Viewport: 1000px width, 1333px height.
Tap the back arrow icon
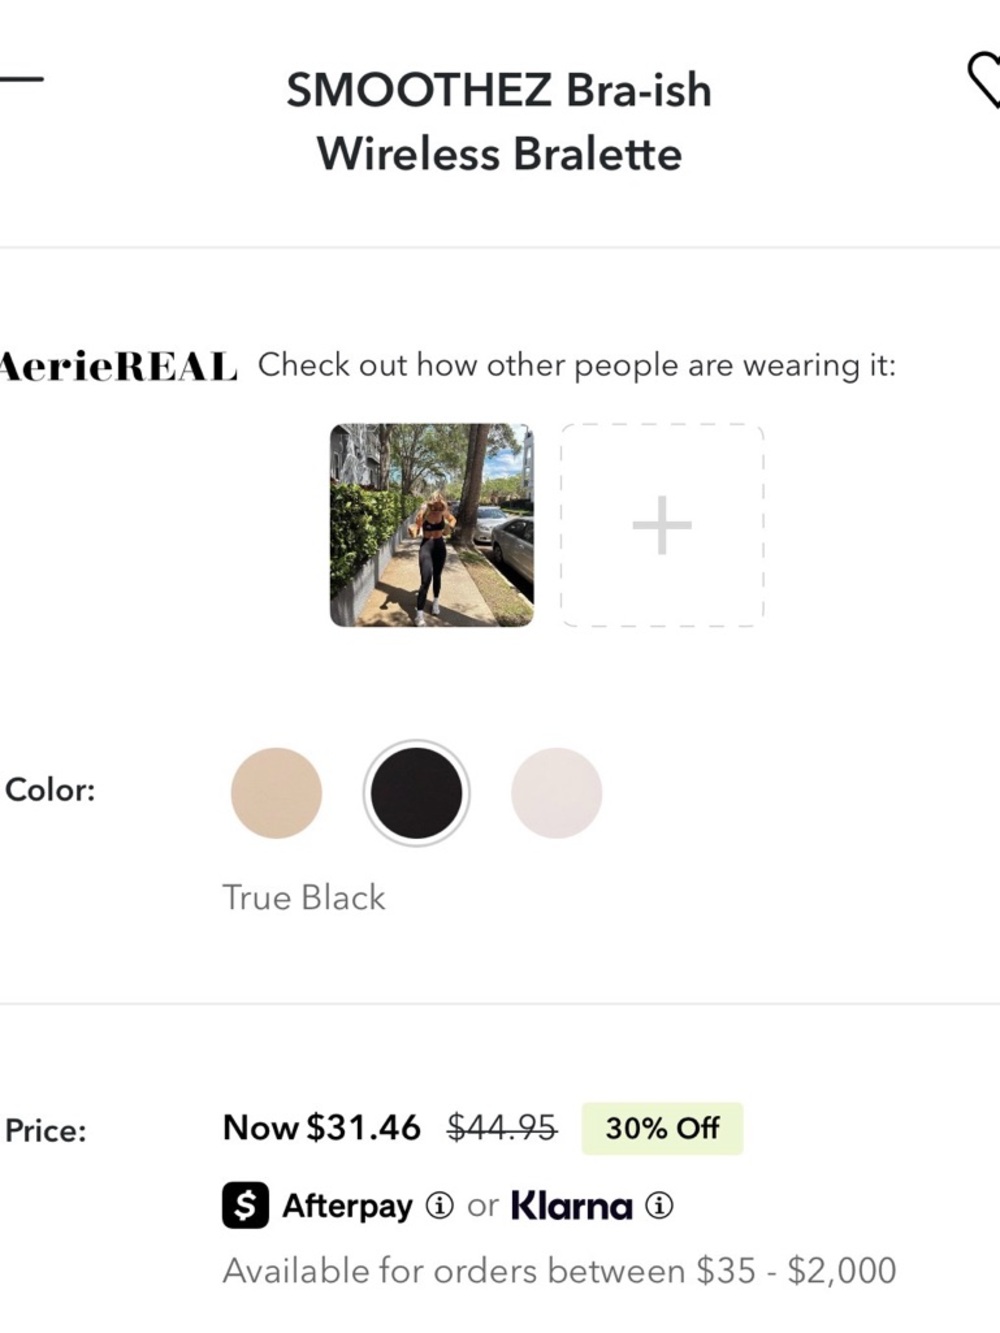[x=20, y=78]
